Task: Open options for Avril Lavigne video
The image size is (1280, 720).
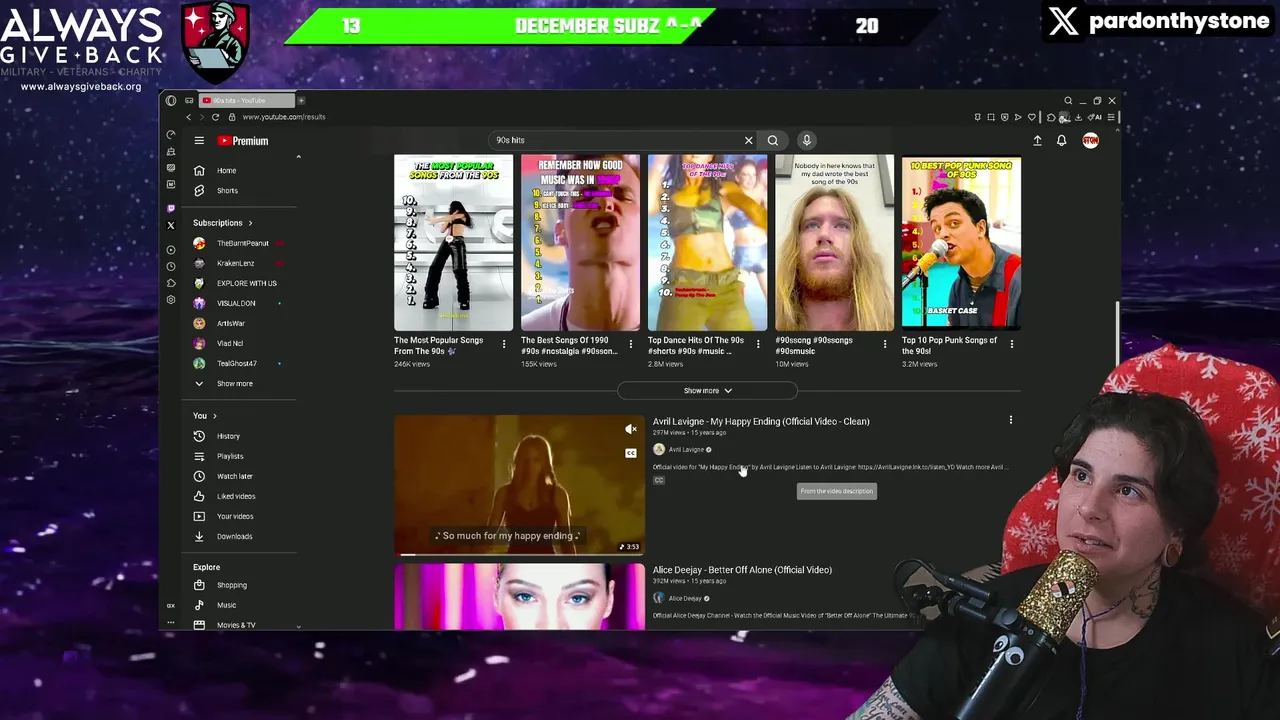Action: click(1011, 421)
